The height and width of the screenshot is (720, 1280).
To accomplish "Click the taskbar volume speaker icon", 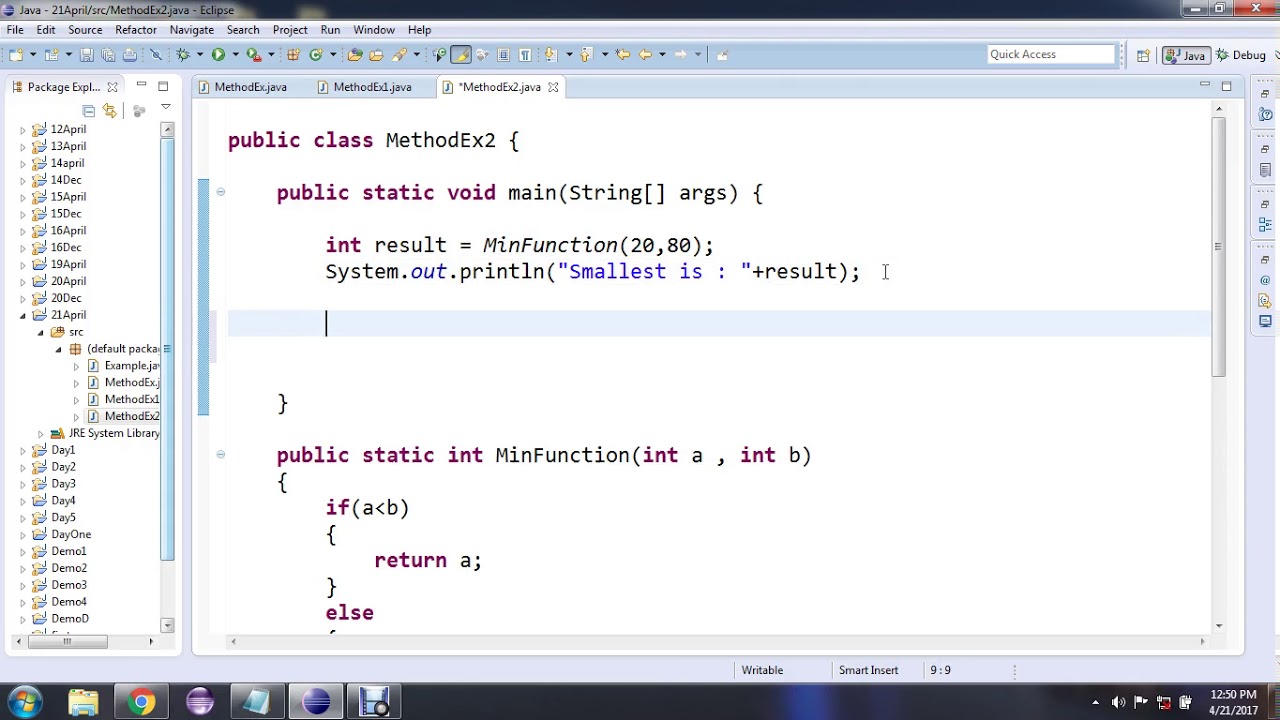I will coord(1118,702).
